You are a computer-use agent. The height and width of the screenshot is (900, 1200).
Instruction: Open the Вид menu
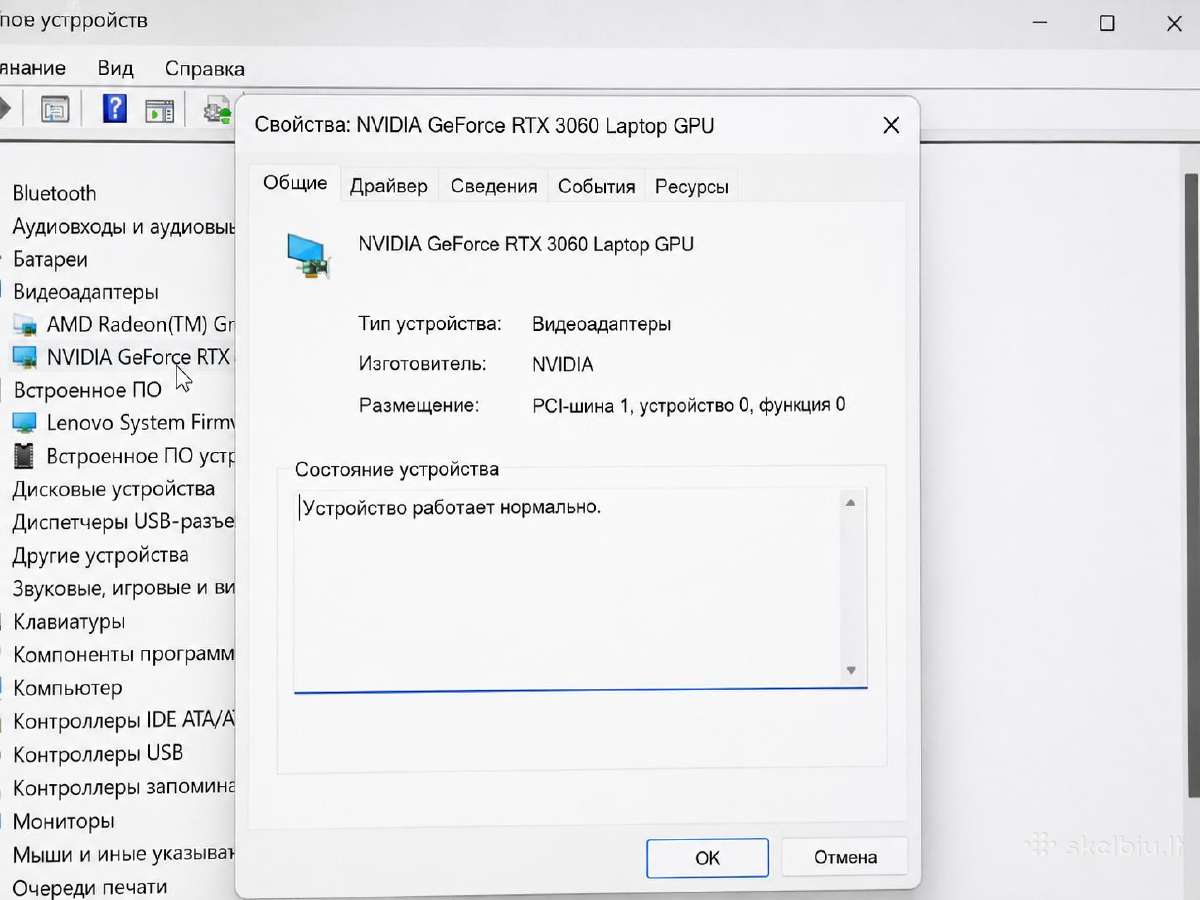click(116, 69)
